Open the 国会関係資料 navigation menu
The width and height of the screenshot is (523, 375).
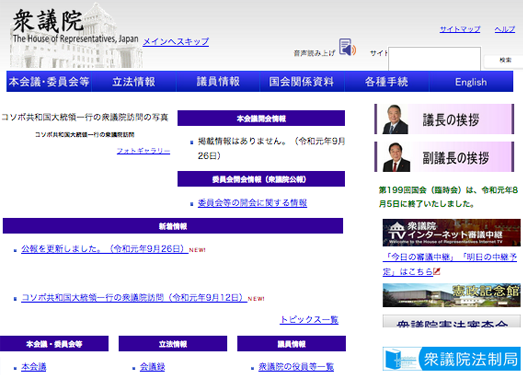[x=302, y=81]
